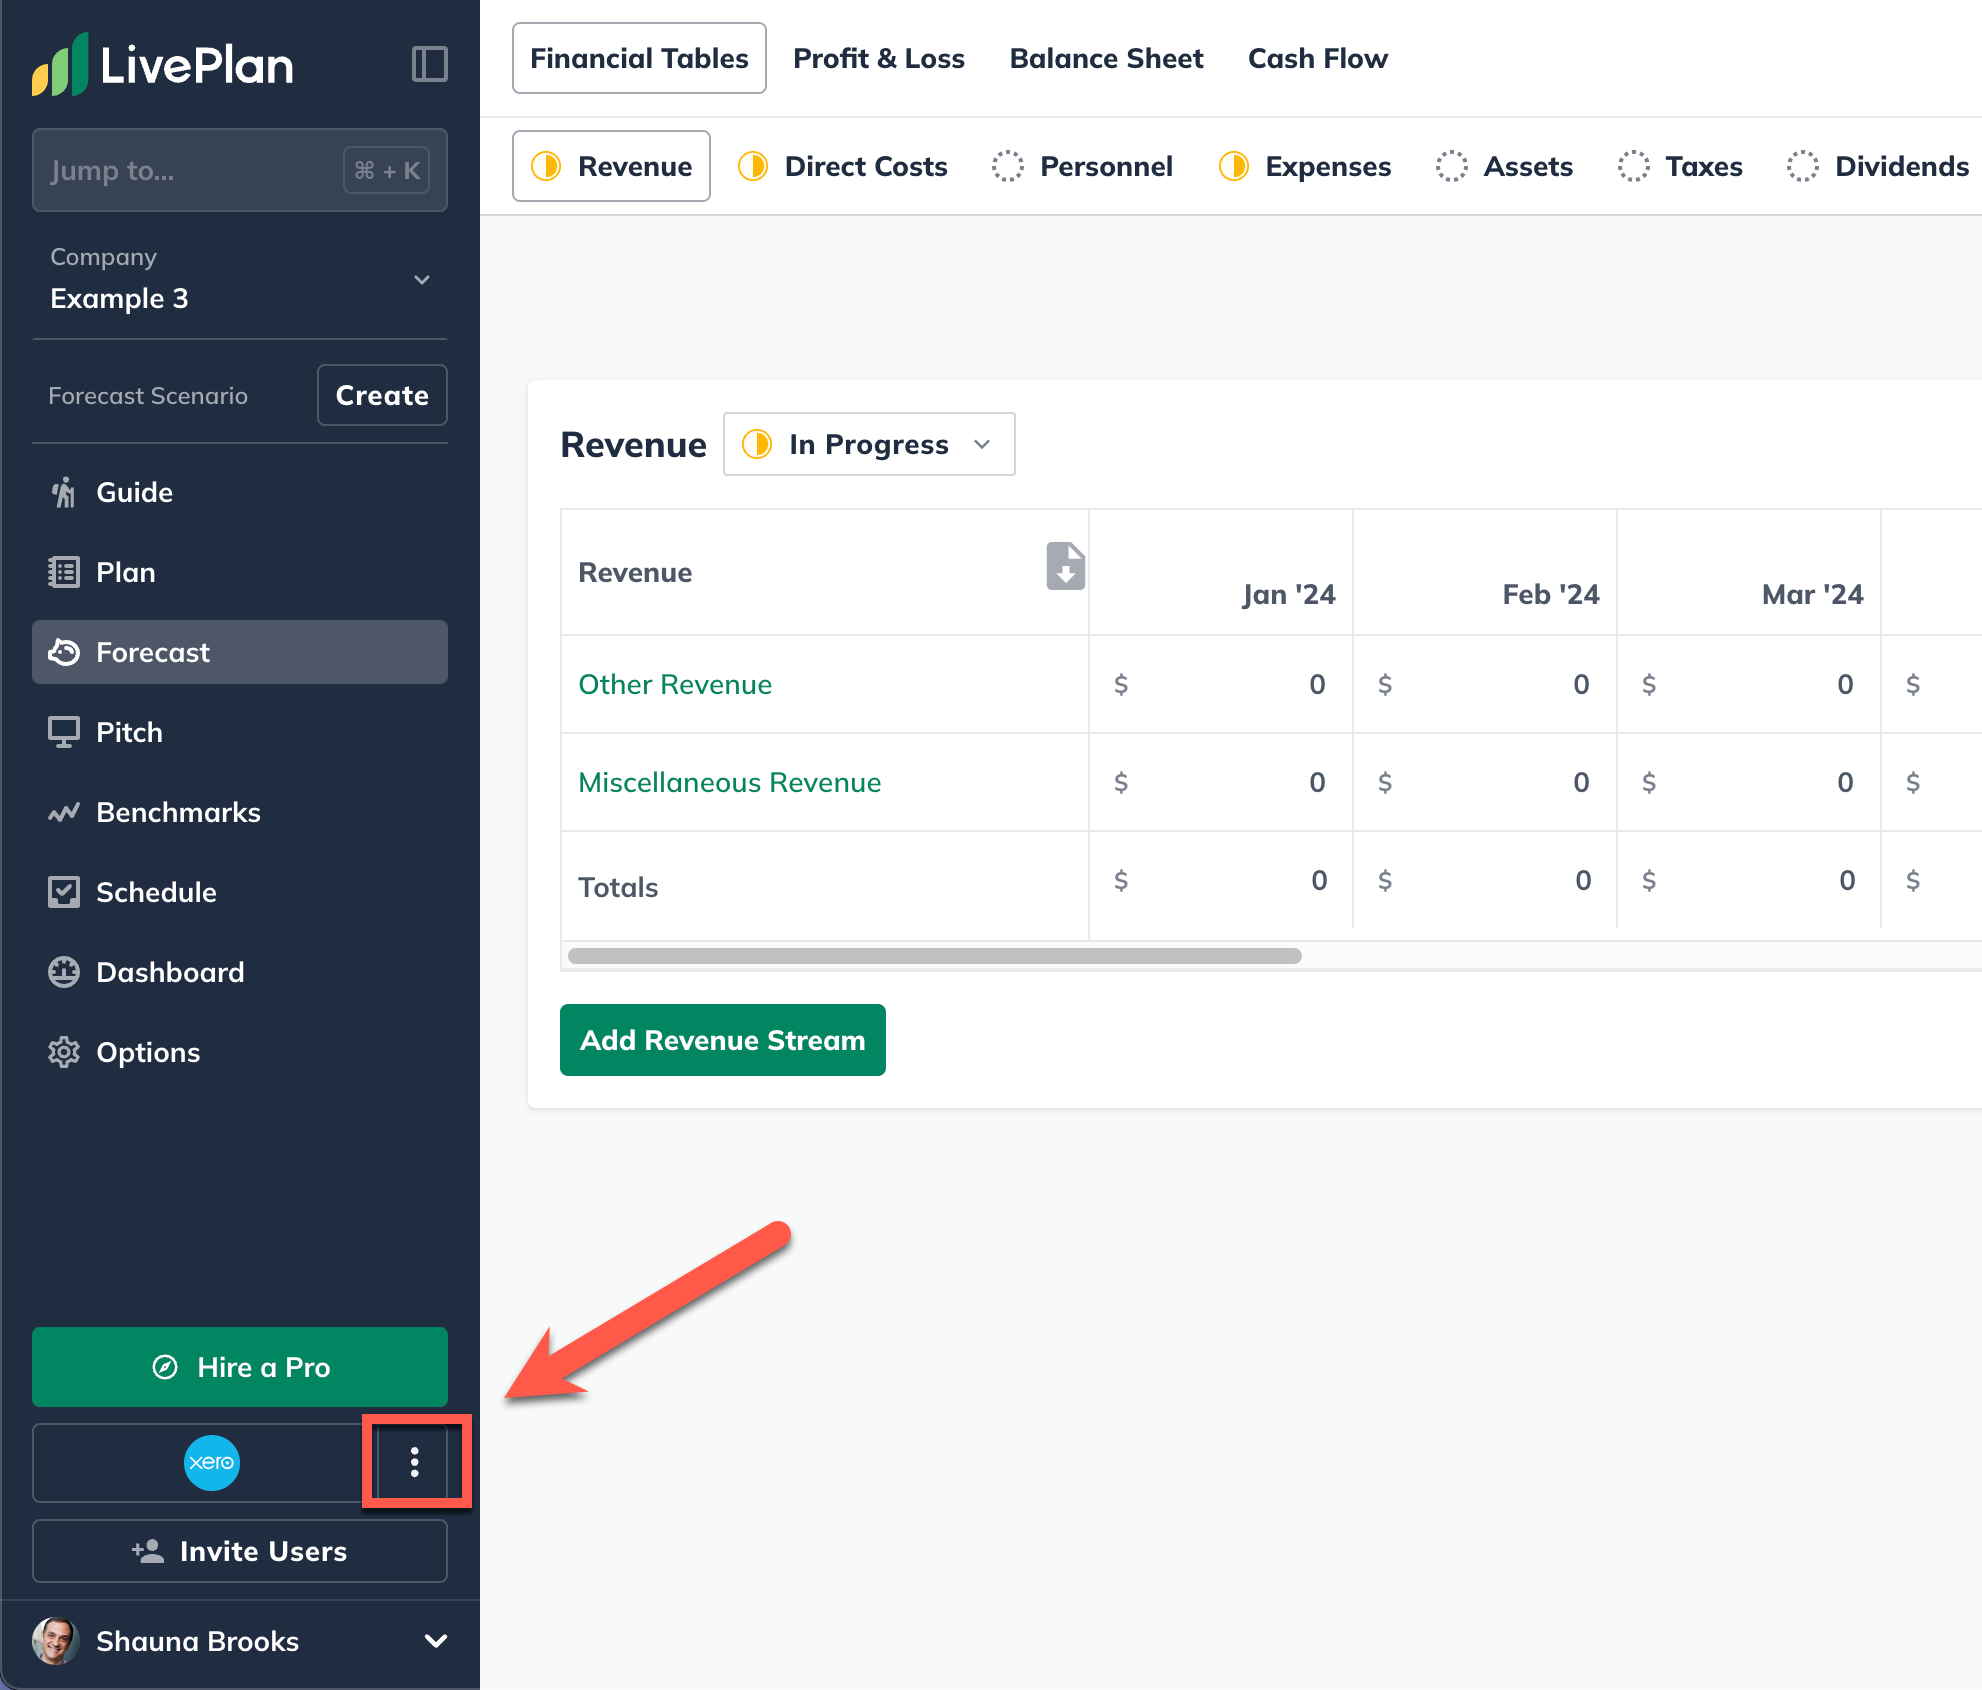Viewport: 1982px width, 1690px height.
Task: Open the Xero integration icon
Action: [x=212, y=1463]
